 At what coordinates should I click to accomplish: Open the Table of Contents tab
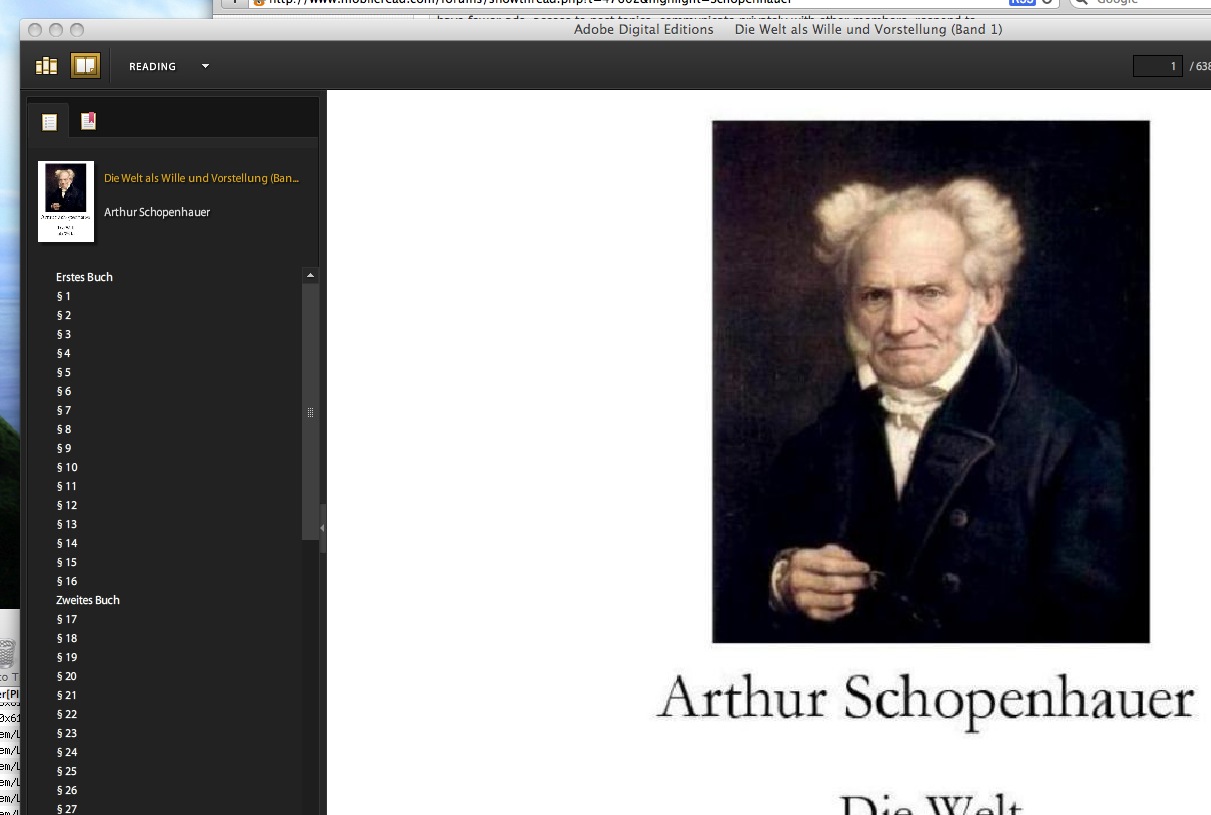(x=49, y=121)
